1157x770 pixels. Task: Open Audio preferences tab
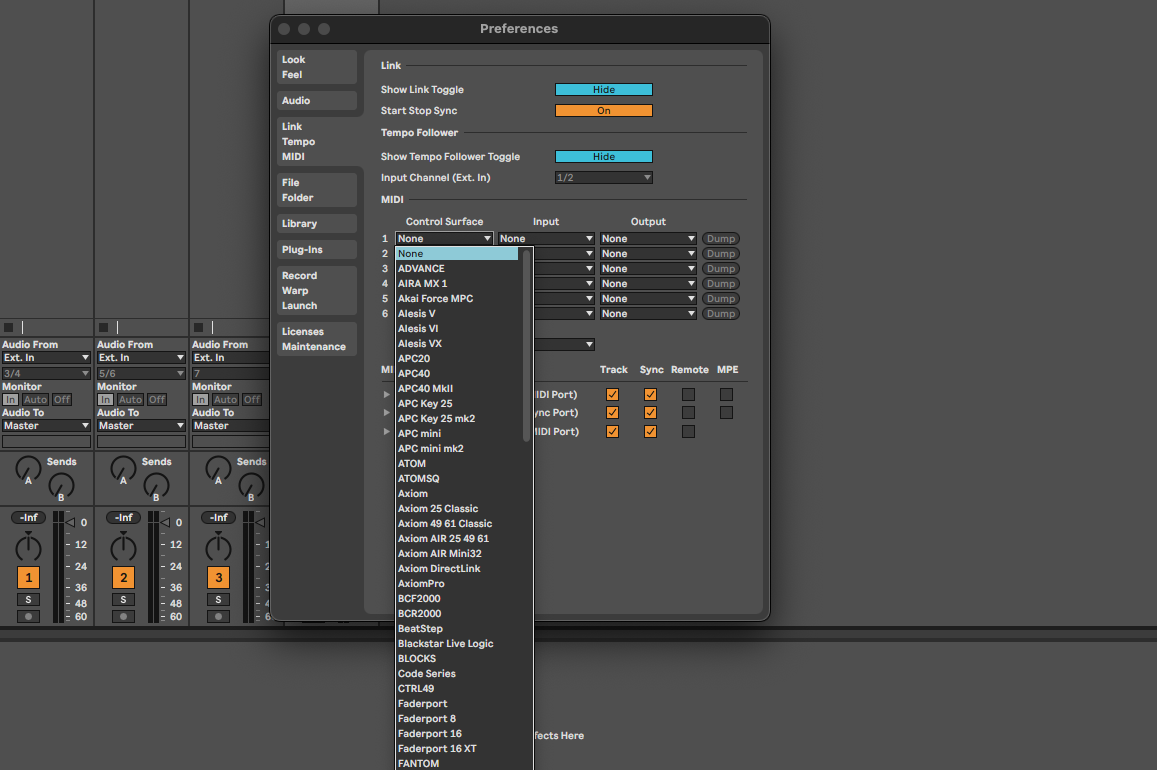coord(317,101)
